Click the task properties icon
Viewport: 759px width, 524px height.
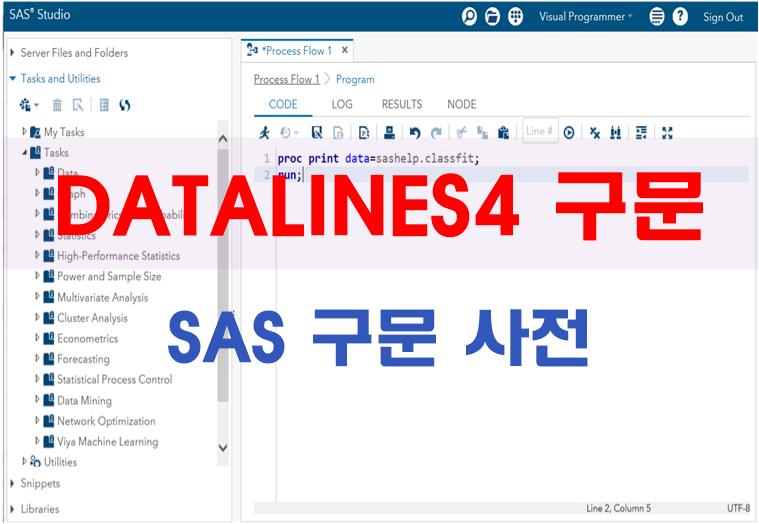(77, 105)
